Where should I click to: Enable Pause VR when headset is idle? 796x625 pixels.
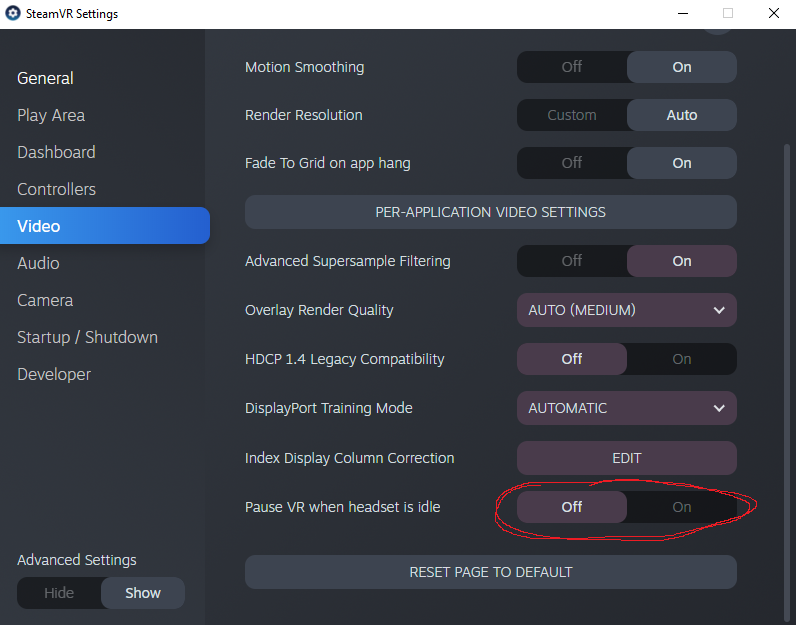point(682,507)
